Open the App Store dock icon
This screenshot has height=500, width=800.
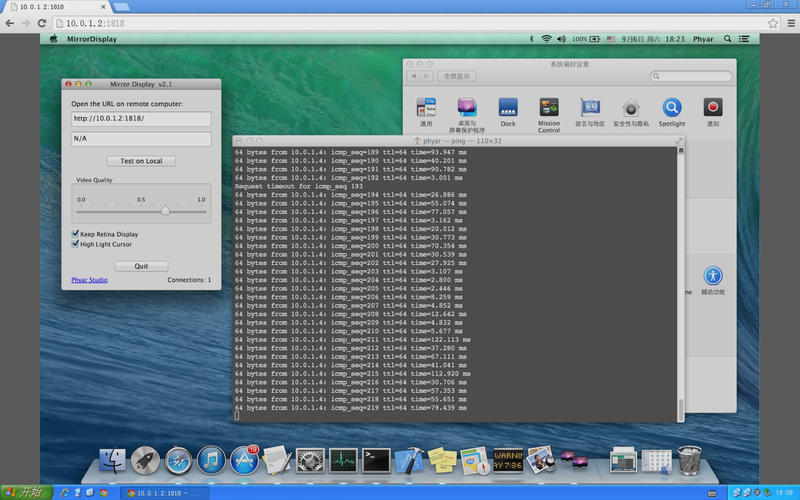point(244,461)
